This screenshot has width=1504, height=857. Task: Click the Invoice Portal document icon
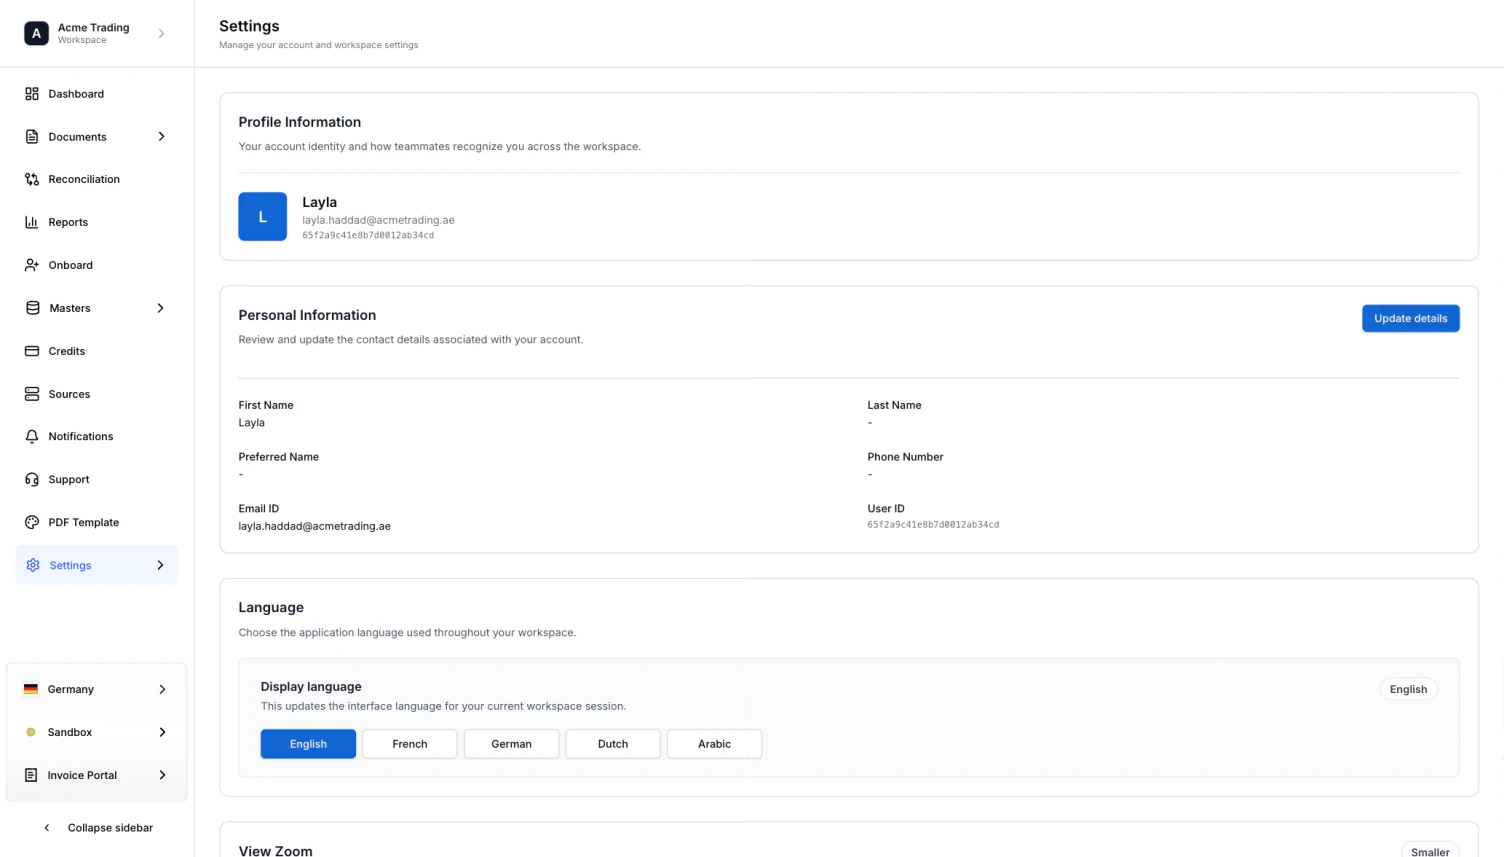click(x=31, y=775)
